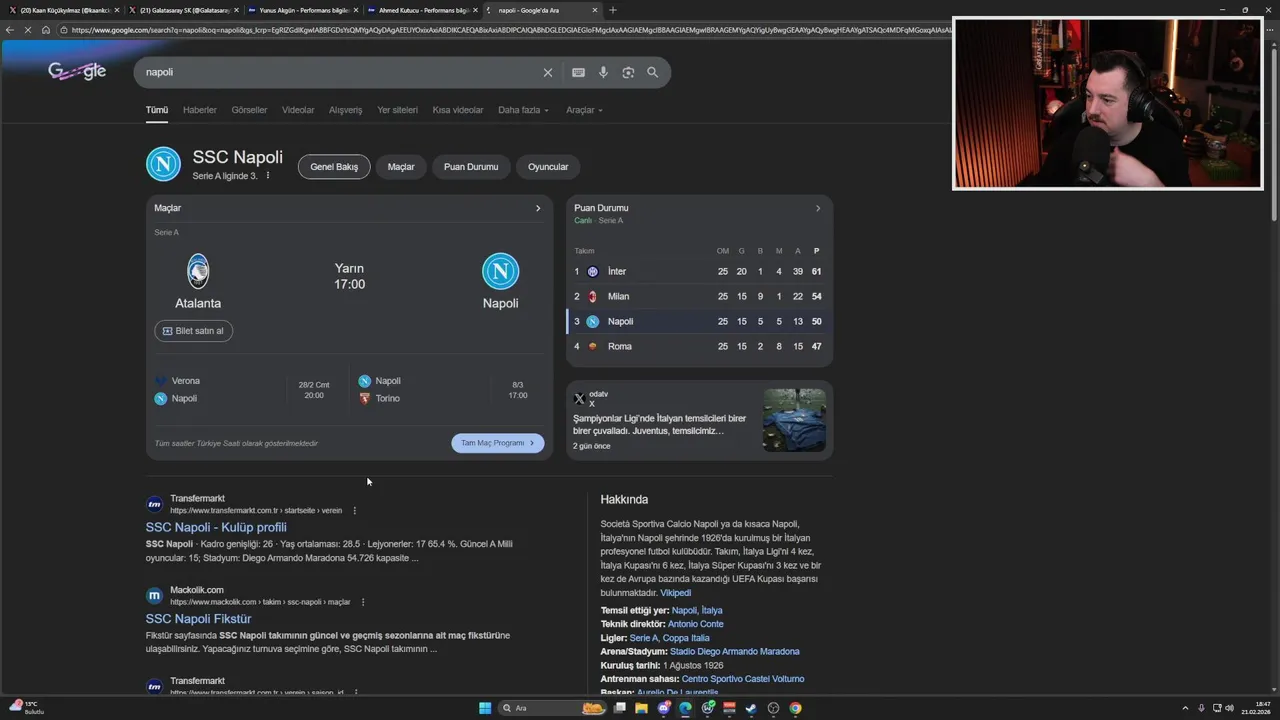This screenshot has width=1280, height=720.
Task: Open Discord from the taskbar
Action: [663, 708]
